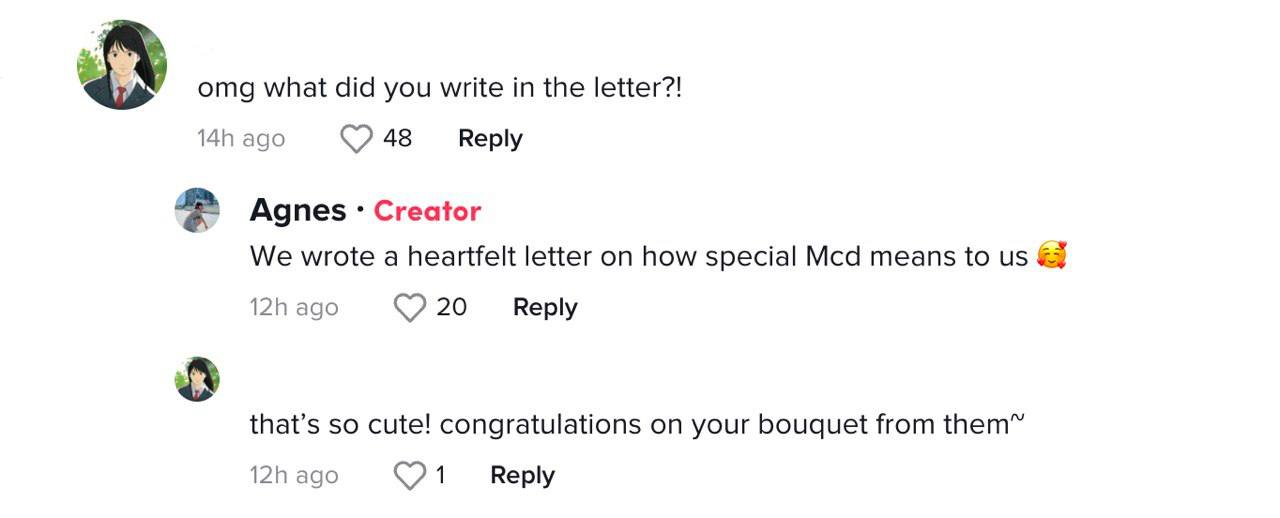Select the "We wrote a heartfelt letter" comment text

pyautogui.click(x=638, y=257)
